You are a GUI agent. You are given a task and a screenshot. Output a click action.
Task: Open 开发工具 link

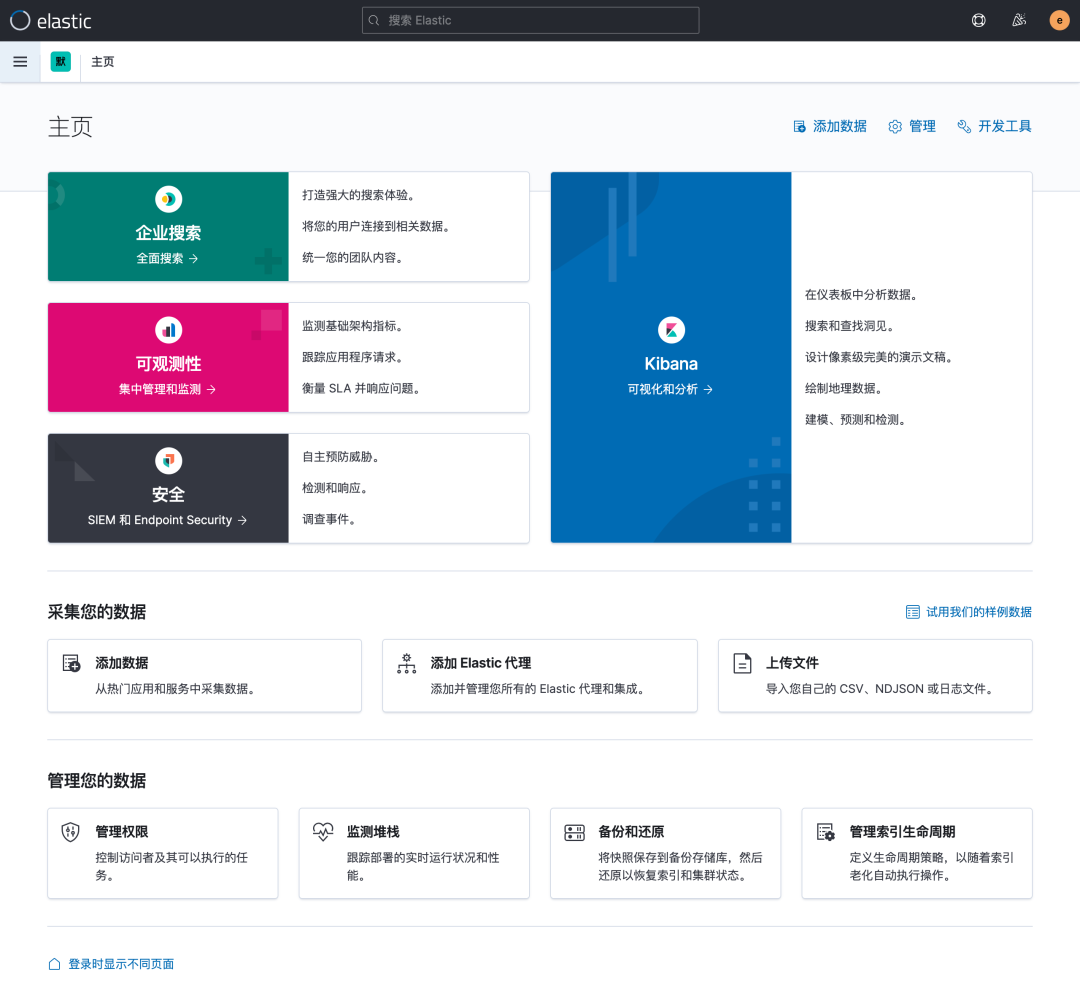995,126
